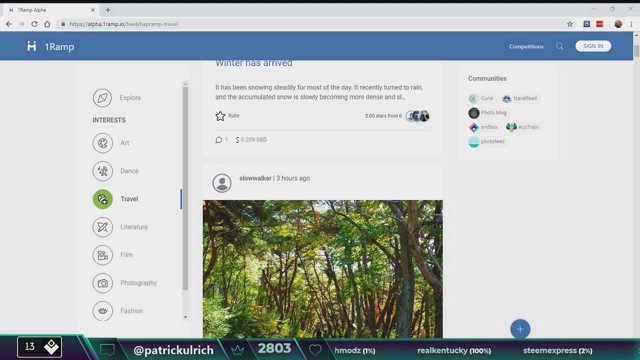Open the forest photo in slowwalker's post
640x360 pixels.
tap(322, 269)
